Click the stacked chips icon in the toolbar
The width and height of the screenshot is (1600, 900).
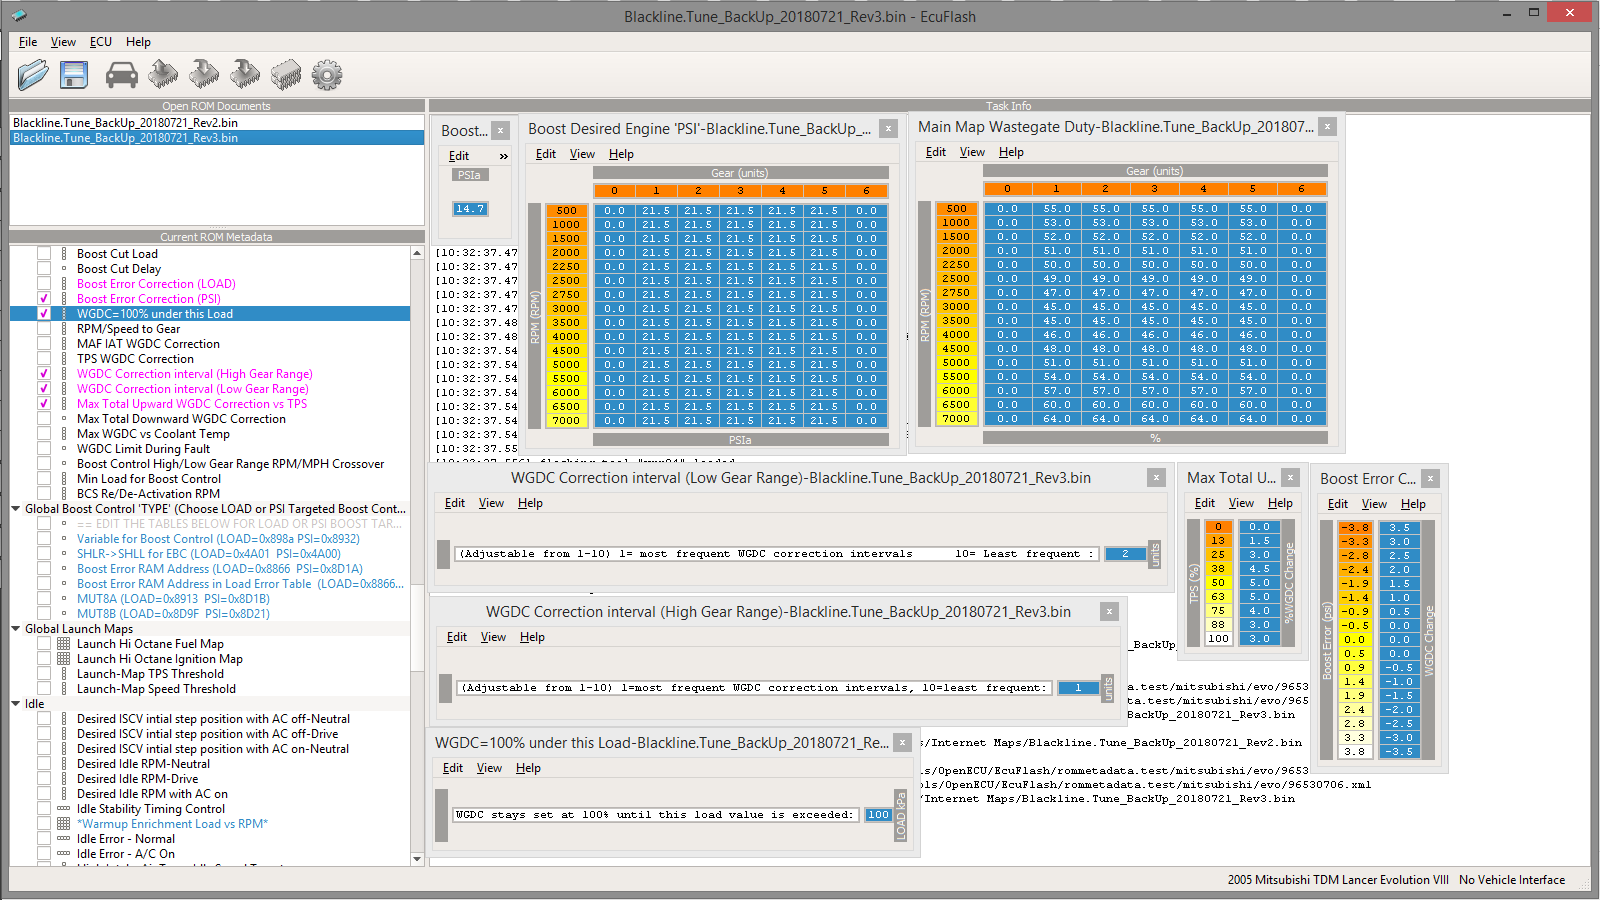(286, 75)
